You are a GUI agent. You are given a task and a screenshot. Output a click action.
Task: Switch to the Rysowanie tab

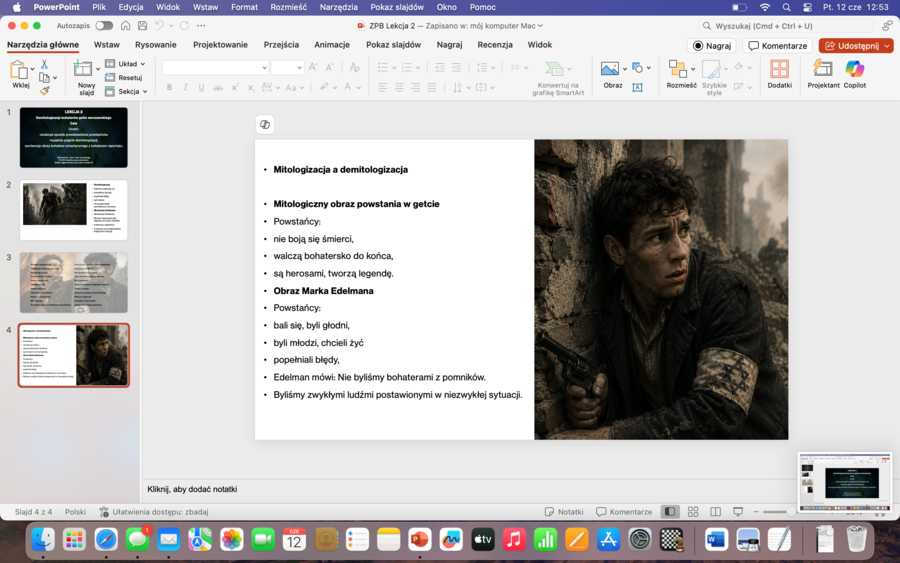[x=156, y=45]
